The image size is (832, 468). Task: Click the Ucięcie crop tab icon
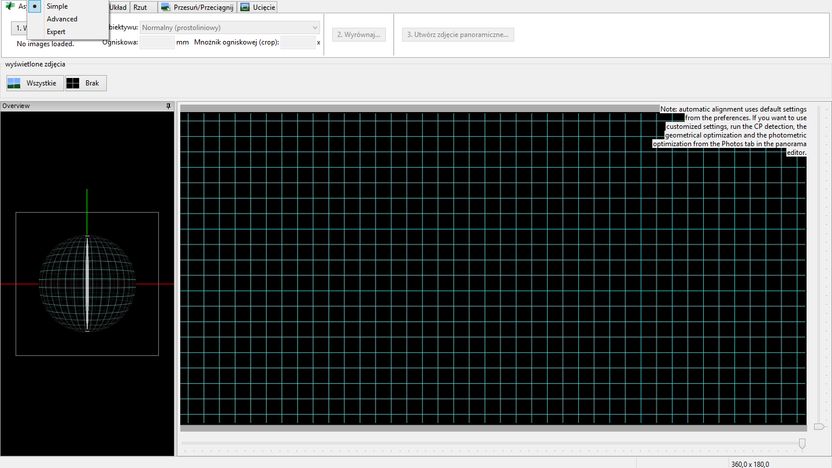coord(245,7)
